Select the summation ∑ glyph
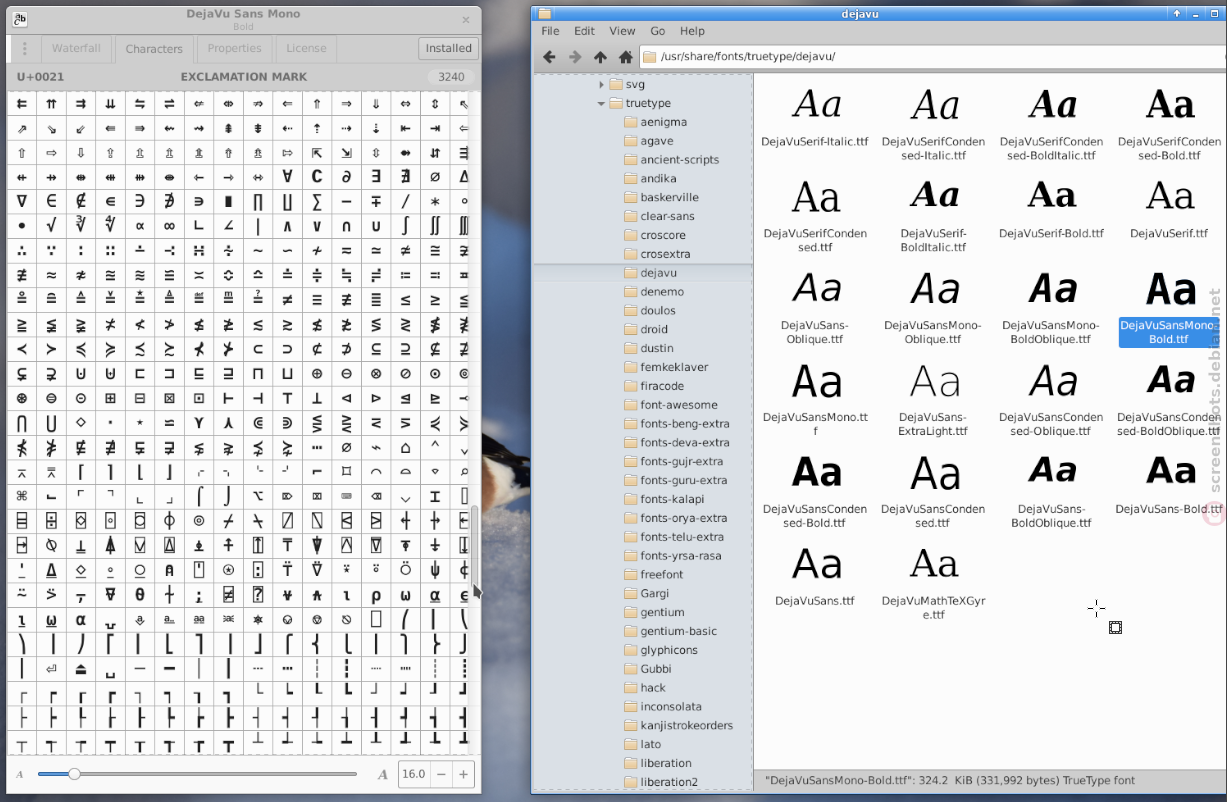The width and height of the screenshot is (1227, 802). point(317,201)
